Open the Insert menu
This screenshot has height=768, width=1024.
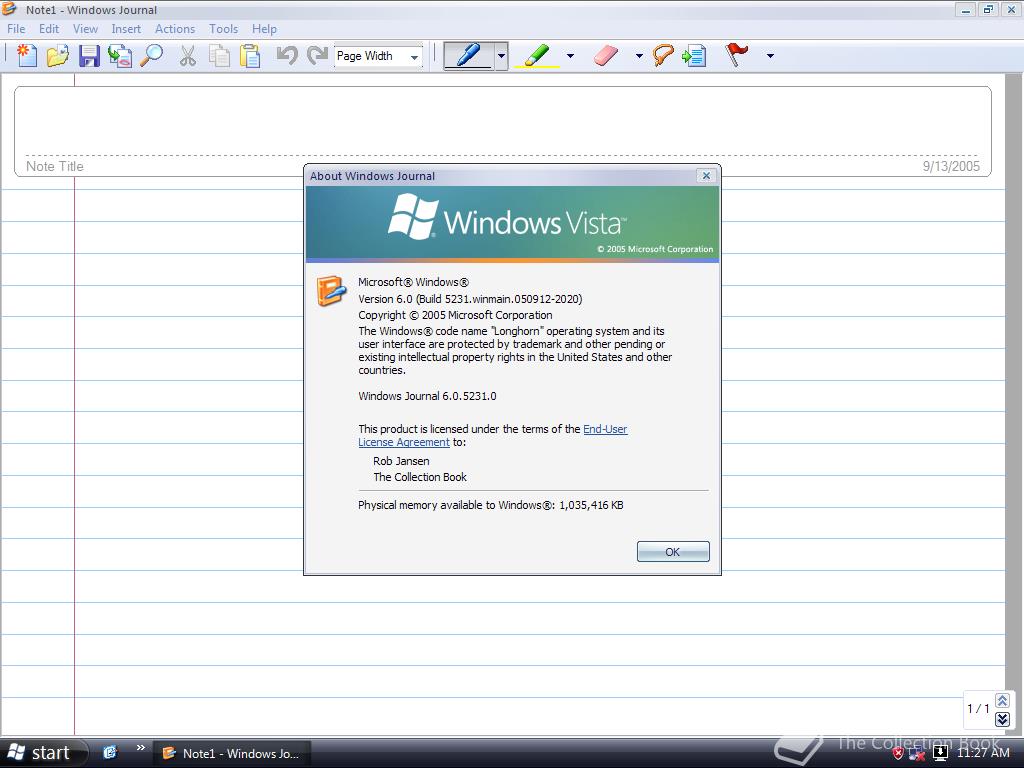(x=126, y=29)
